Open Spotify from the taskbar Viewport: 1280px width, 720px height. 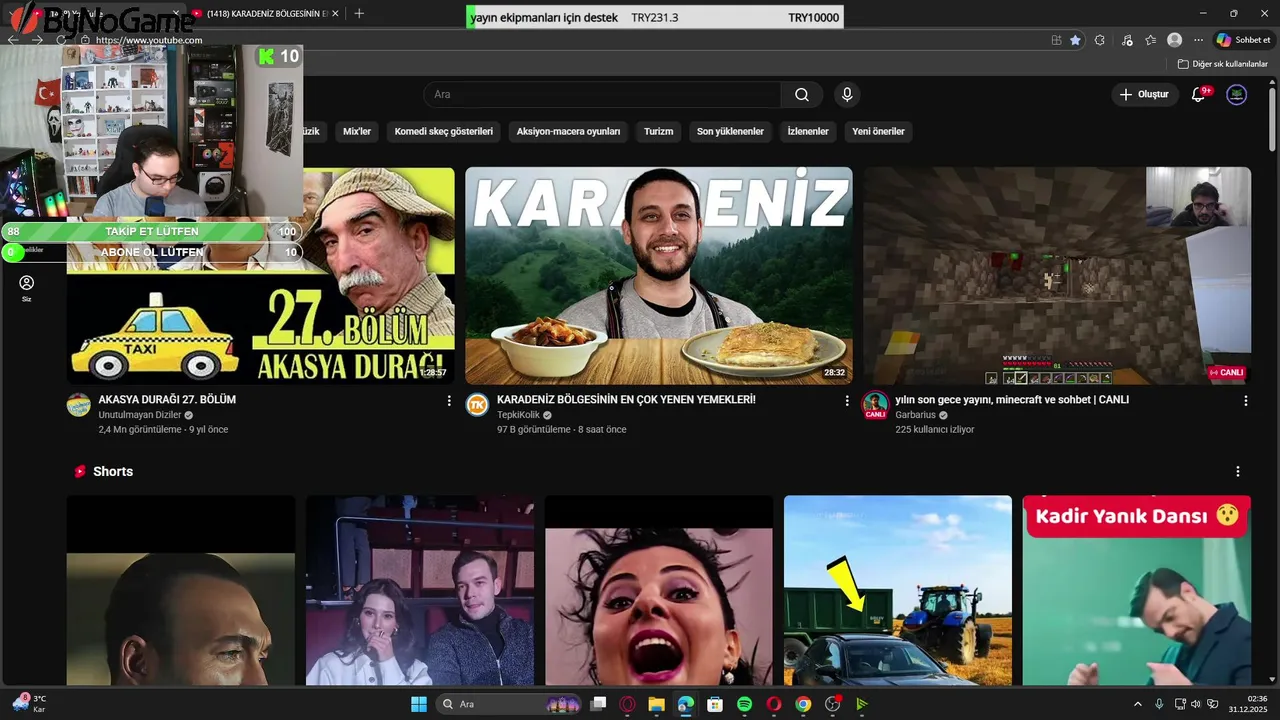point(744,704)
